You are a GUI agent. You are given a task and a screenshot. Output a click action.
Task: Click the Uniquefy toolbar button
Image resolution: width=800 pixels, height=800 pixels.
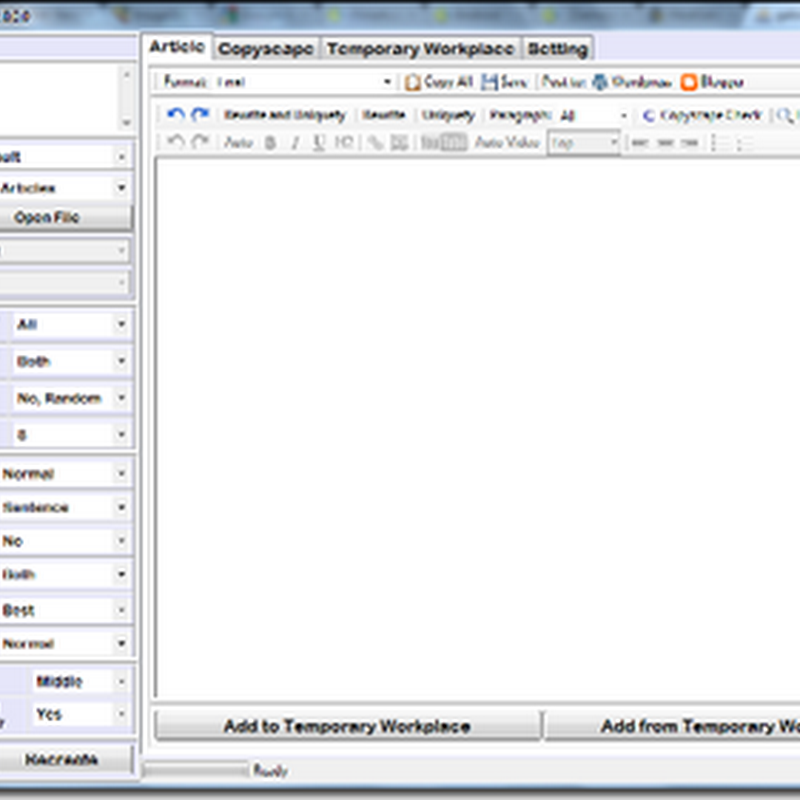tap(448, 115)
